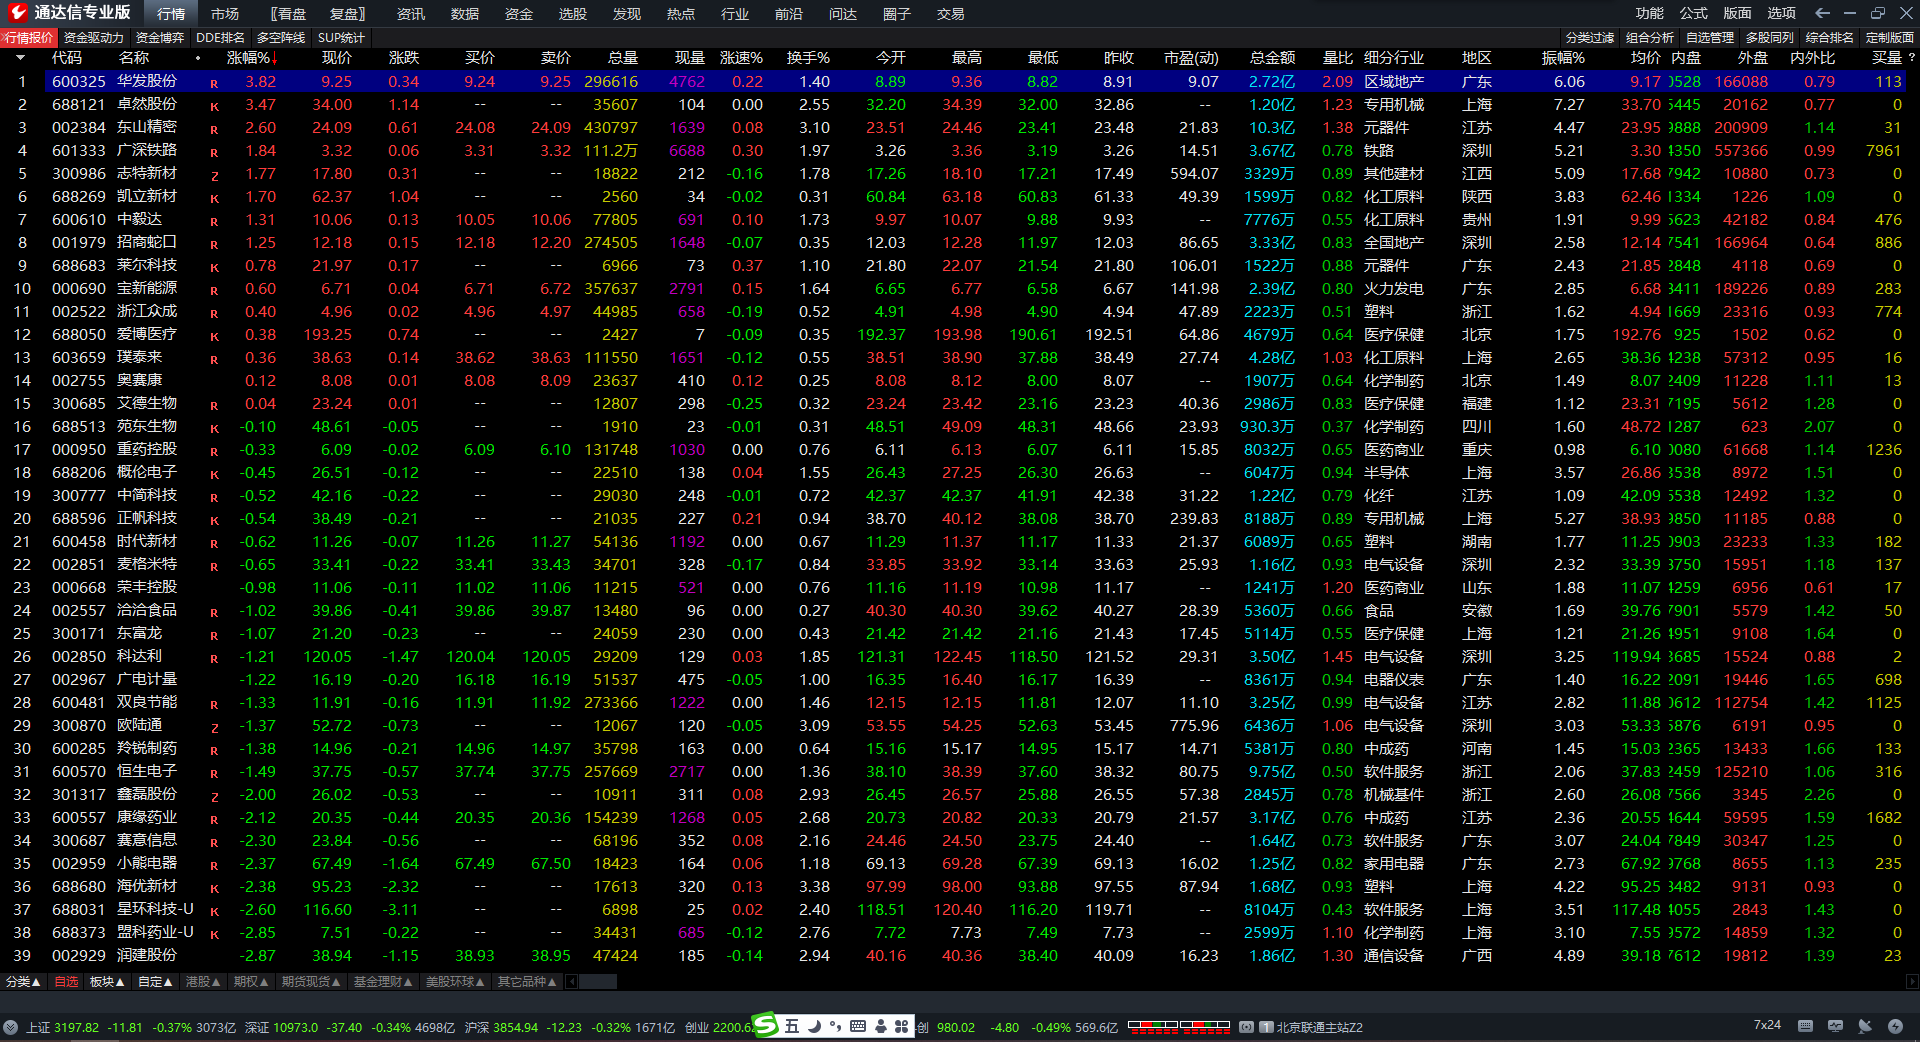The image size is (1920, 1042).
Task: Open the 行情 main tab
Action: pyautogui.click(x=171, y=14)
